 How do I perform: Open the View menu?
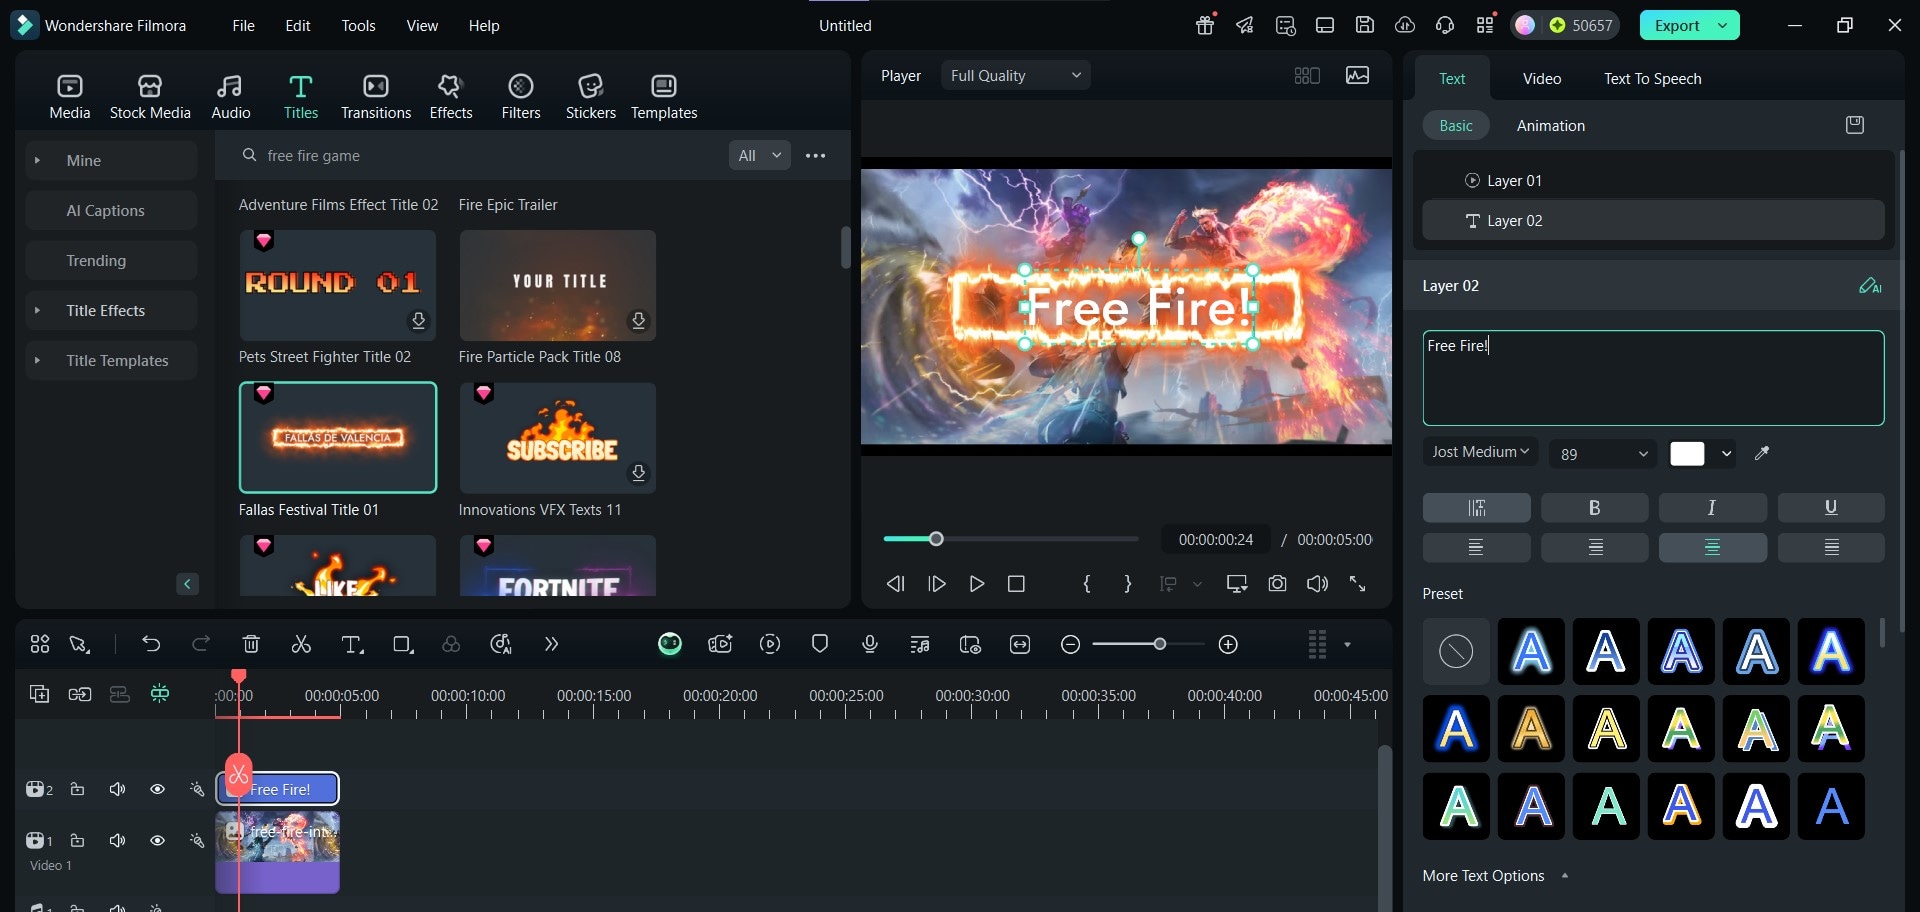click(422, 26)
